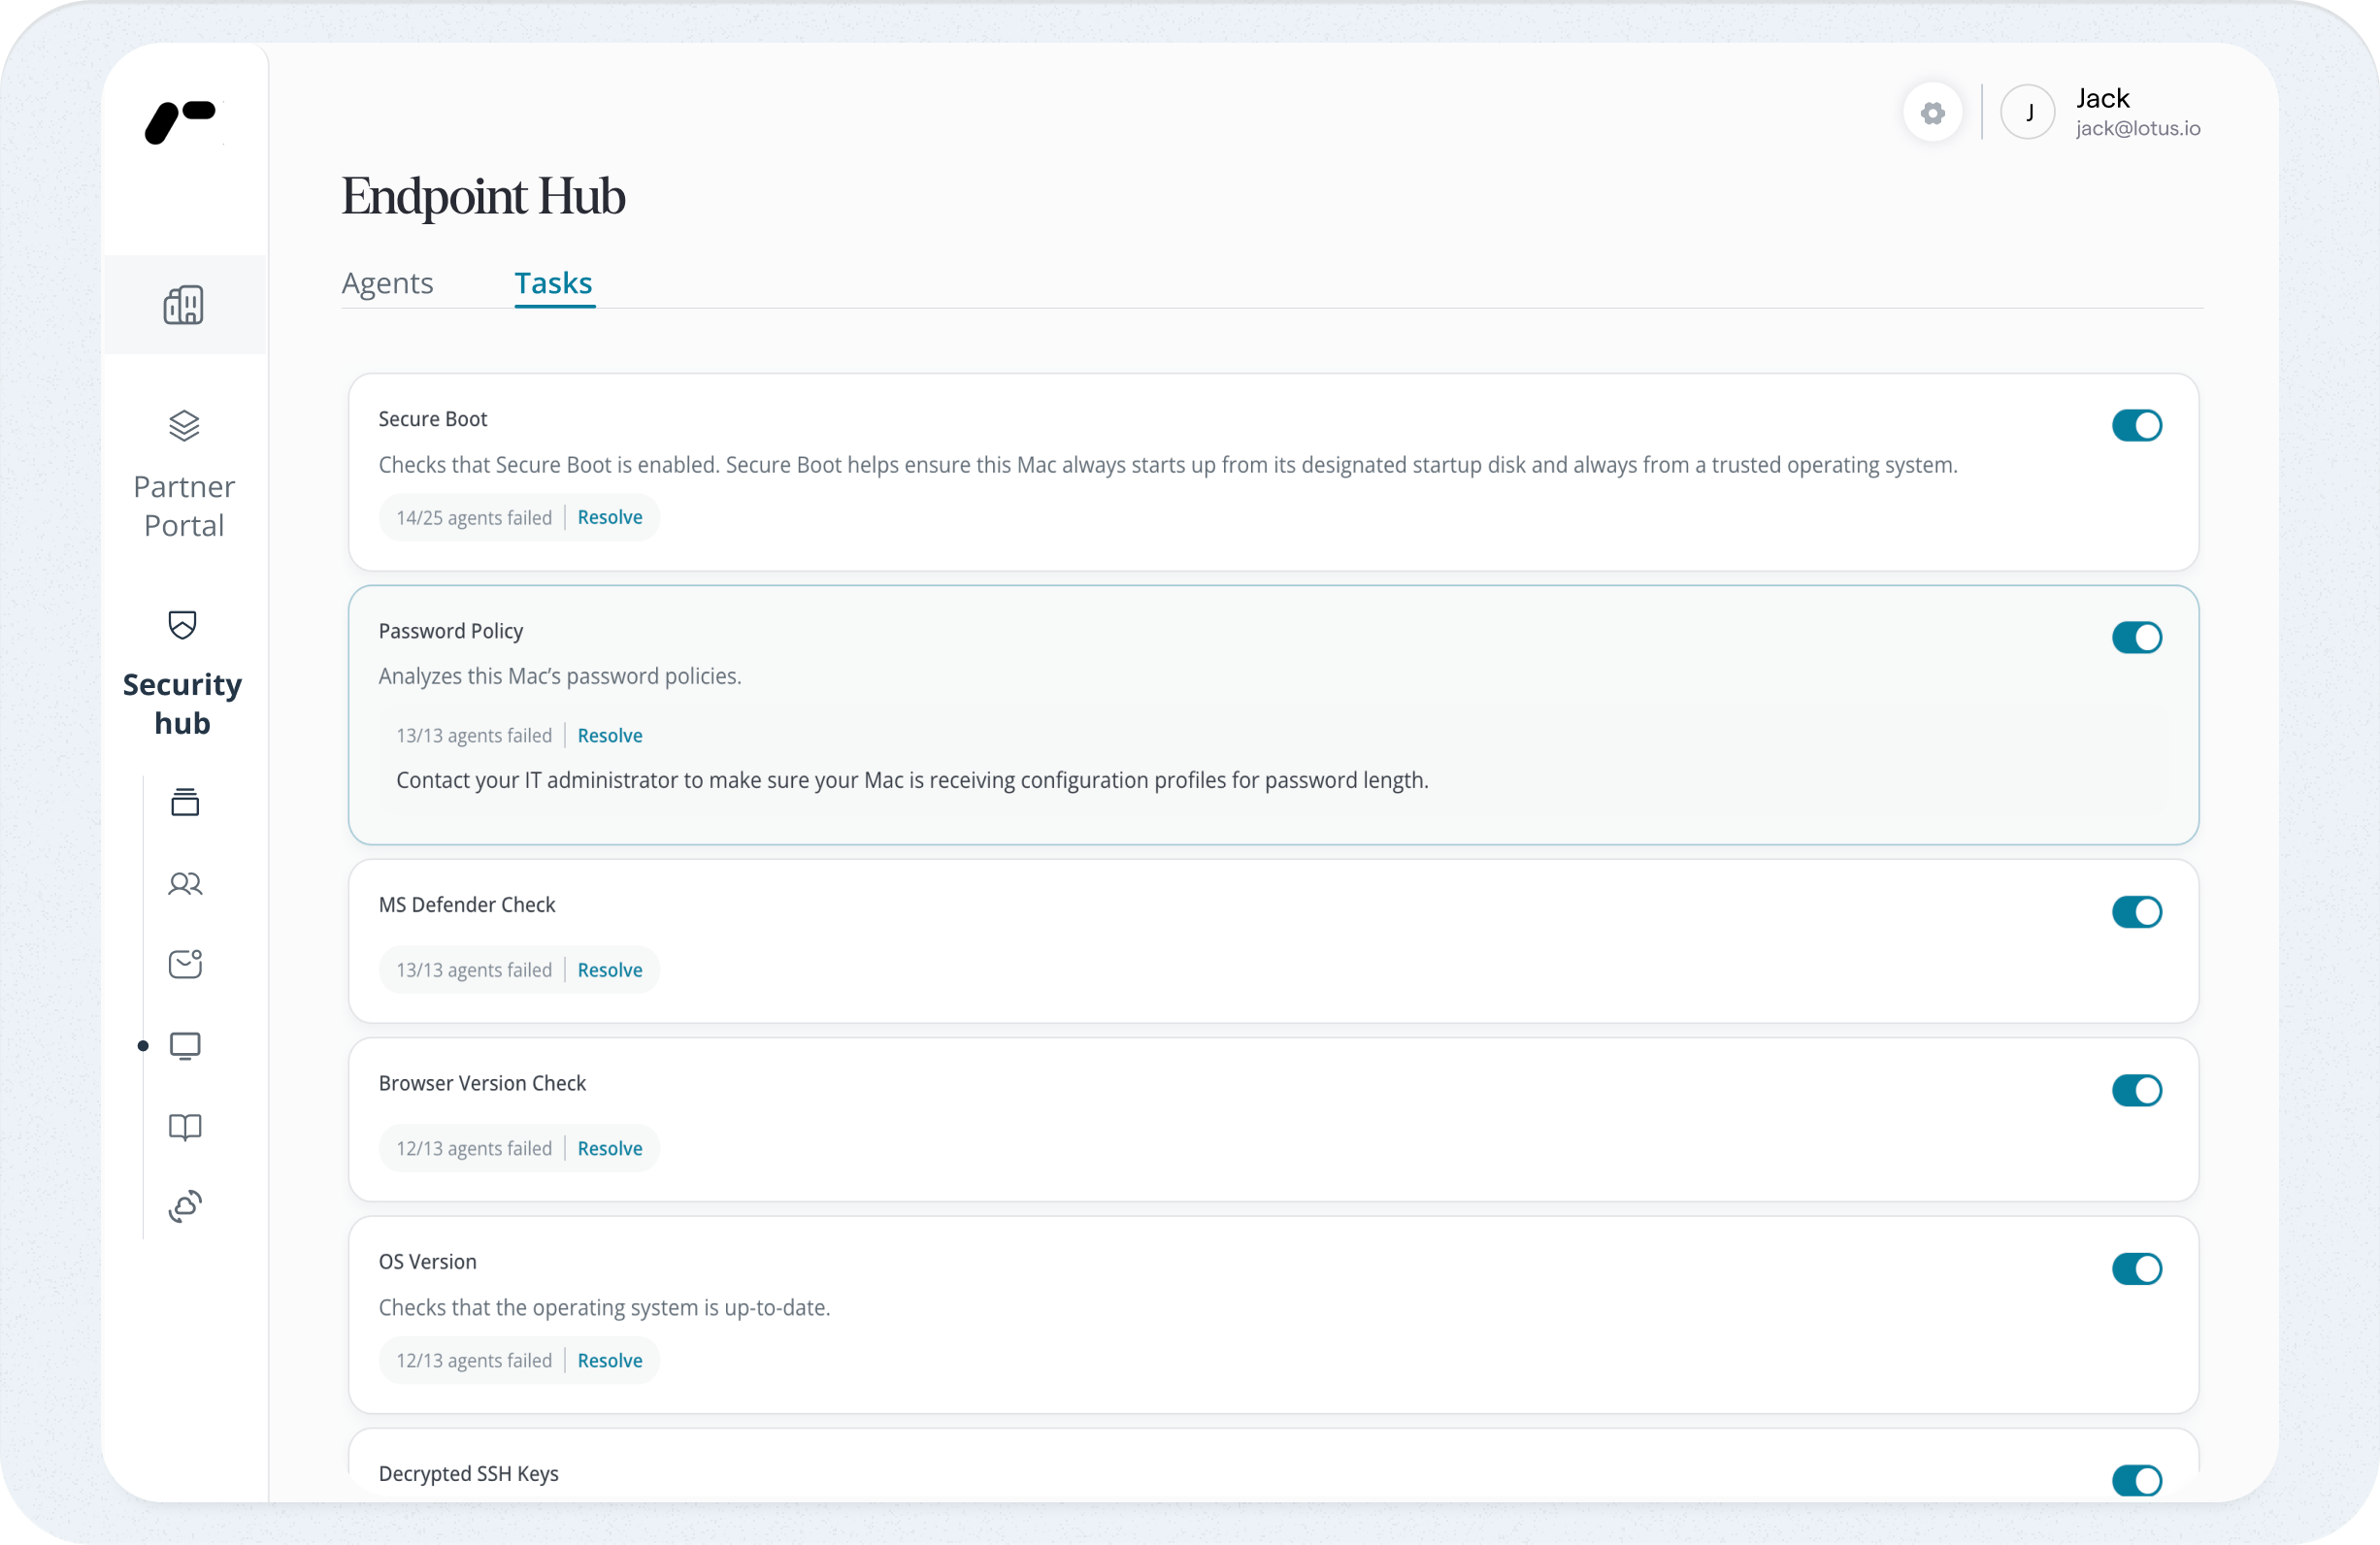Select the Tasks tab
This screenshot has width=2380, height=1545.
[x=553, y=284]
